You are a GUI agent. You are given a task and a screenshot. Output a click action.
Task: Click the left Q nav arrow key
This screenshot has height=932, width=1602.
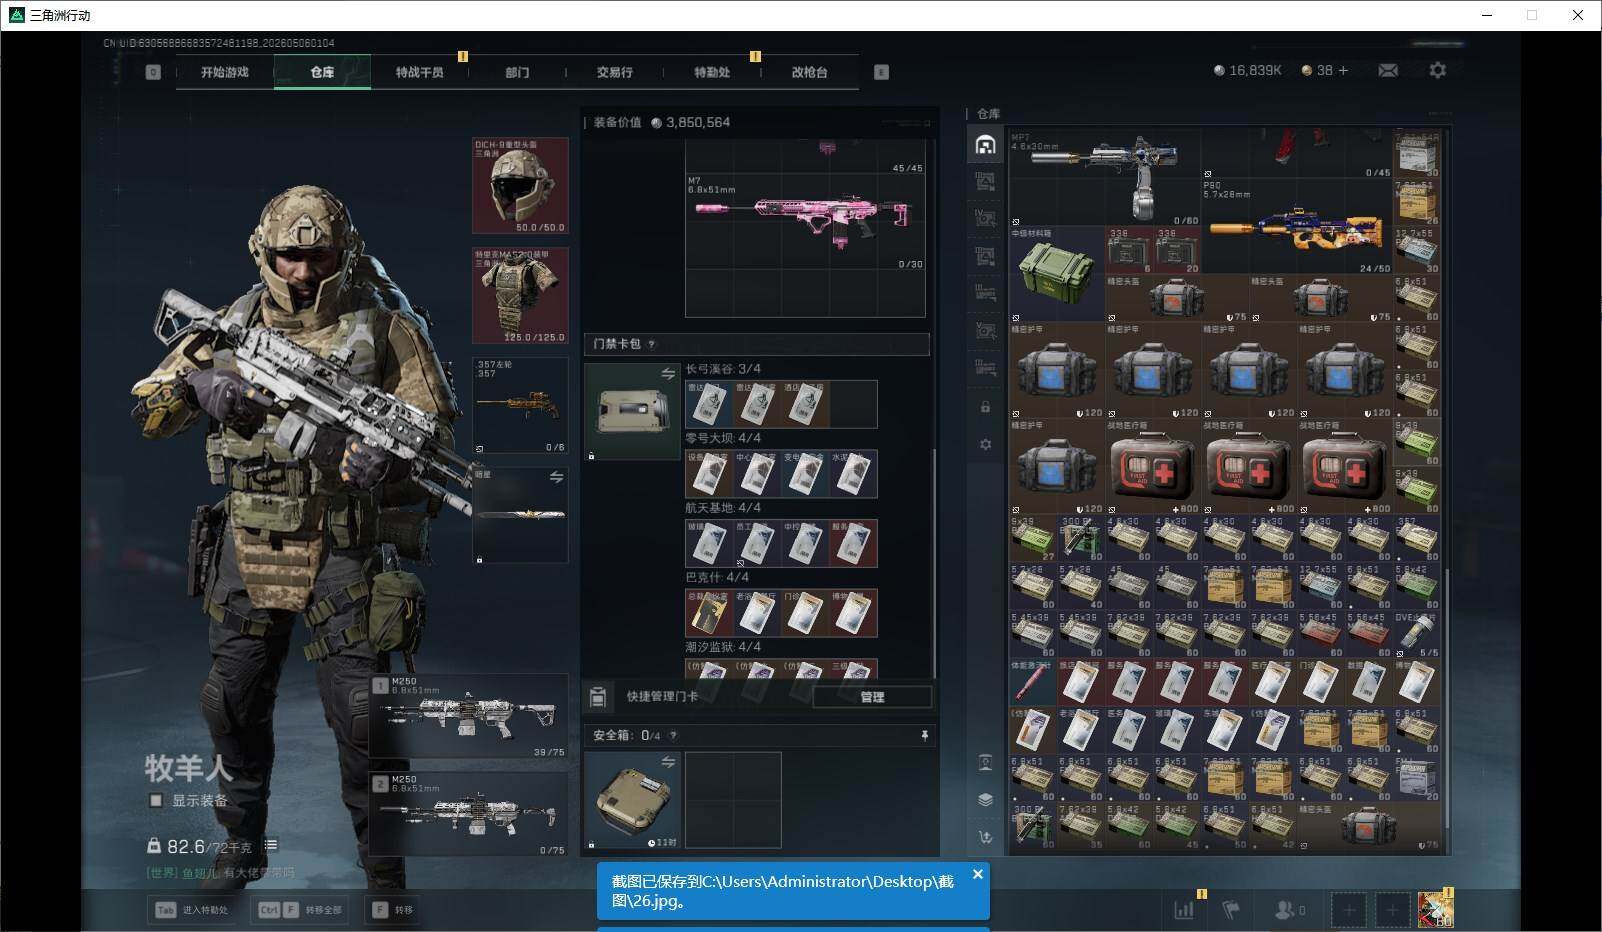click(x=153, y=72)
